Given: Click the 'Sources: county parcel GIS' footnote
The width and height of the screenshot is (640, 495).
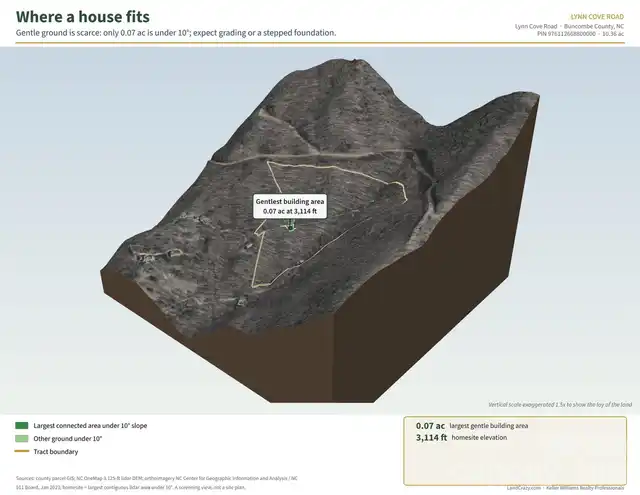Looking at the screenshot, I should click(x=157, y=483).
